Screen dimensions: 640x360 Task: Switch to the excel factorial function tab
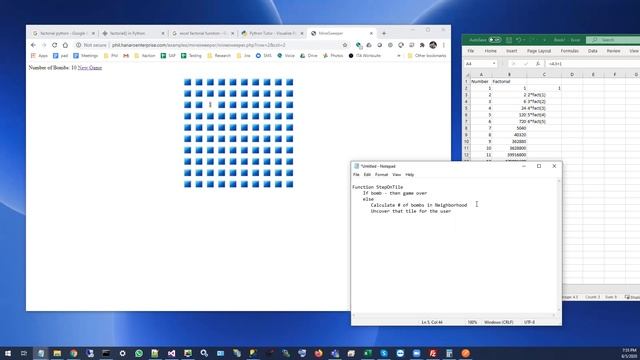click(202, 33)
